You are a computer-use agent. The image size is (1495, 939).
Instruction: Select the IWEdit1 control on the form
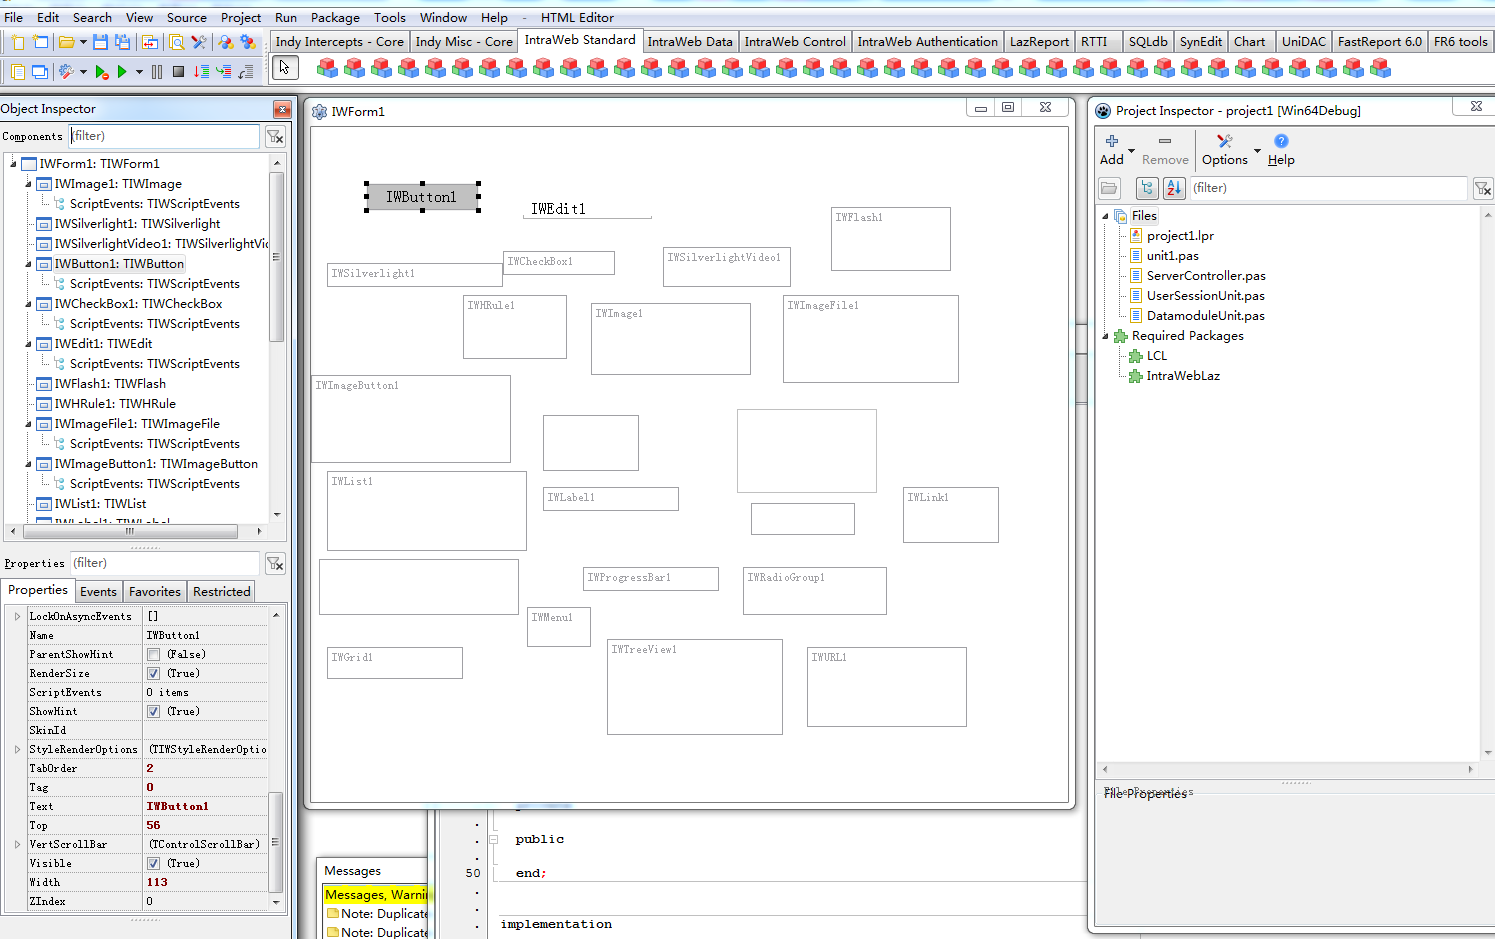pos(587,208)
